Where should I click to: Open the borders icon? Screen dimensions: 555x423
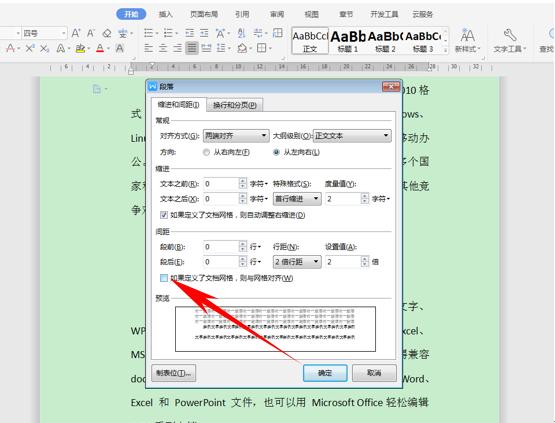click(262, 48)
